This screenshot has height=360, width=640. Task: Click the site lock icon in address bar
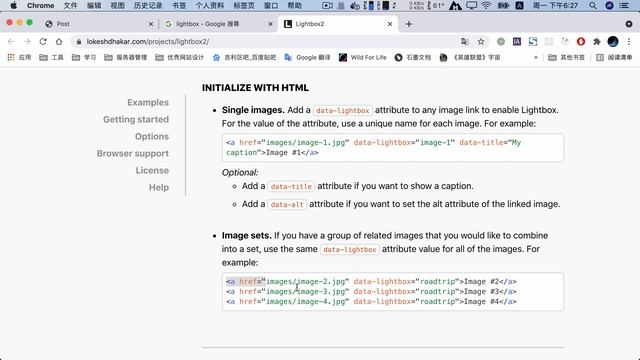point(79,42)
